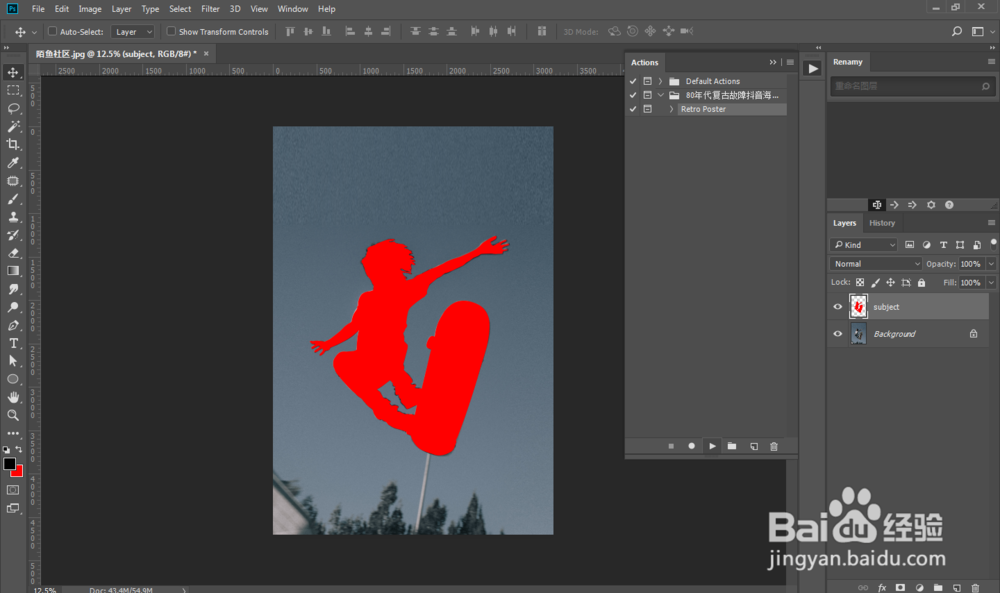Enable the Auto-Select checkbox

pos(52,31)
